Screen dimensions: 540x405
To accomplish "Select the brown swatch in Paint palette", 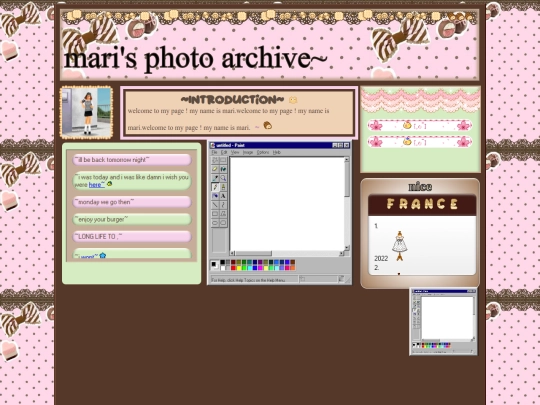I will [293, 262].
